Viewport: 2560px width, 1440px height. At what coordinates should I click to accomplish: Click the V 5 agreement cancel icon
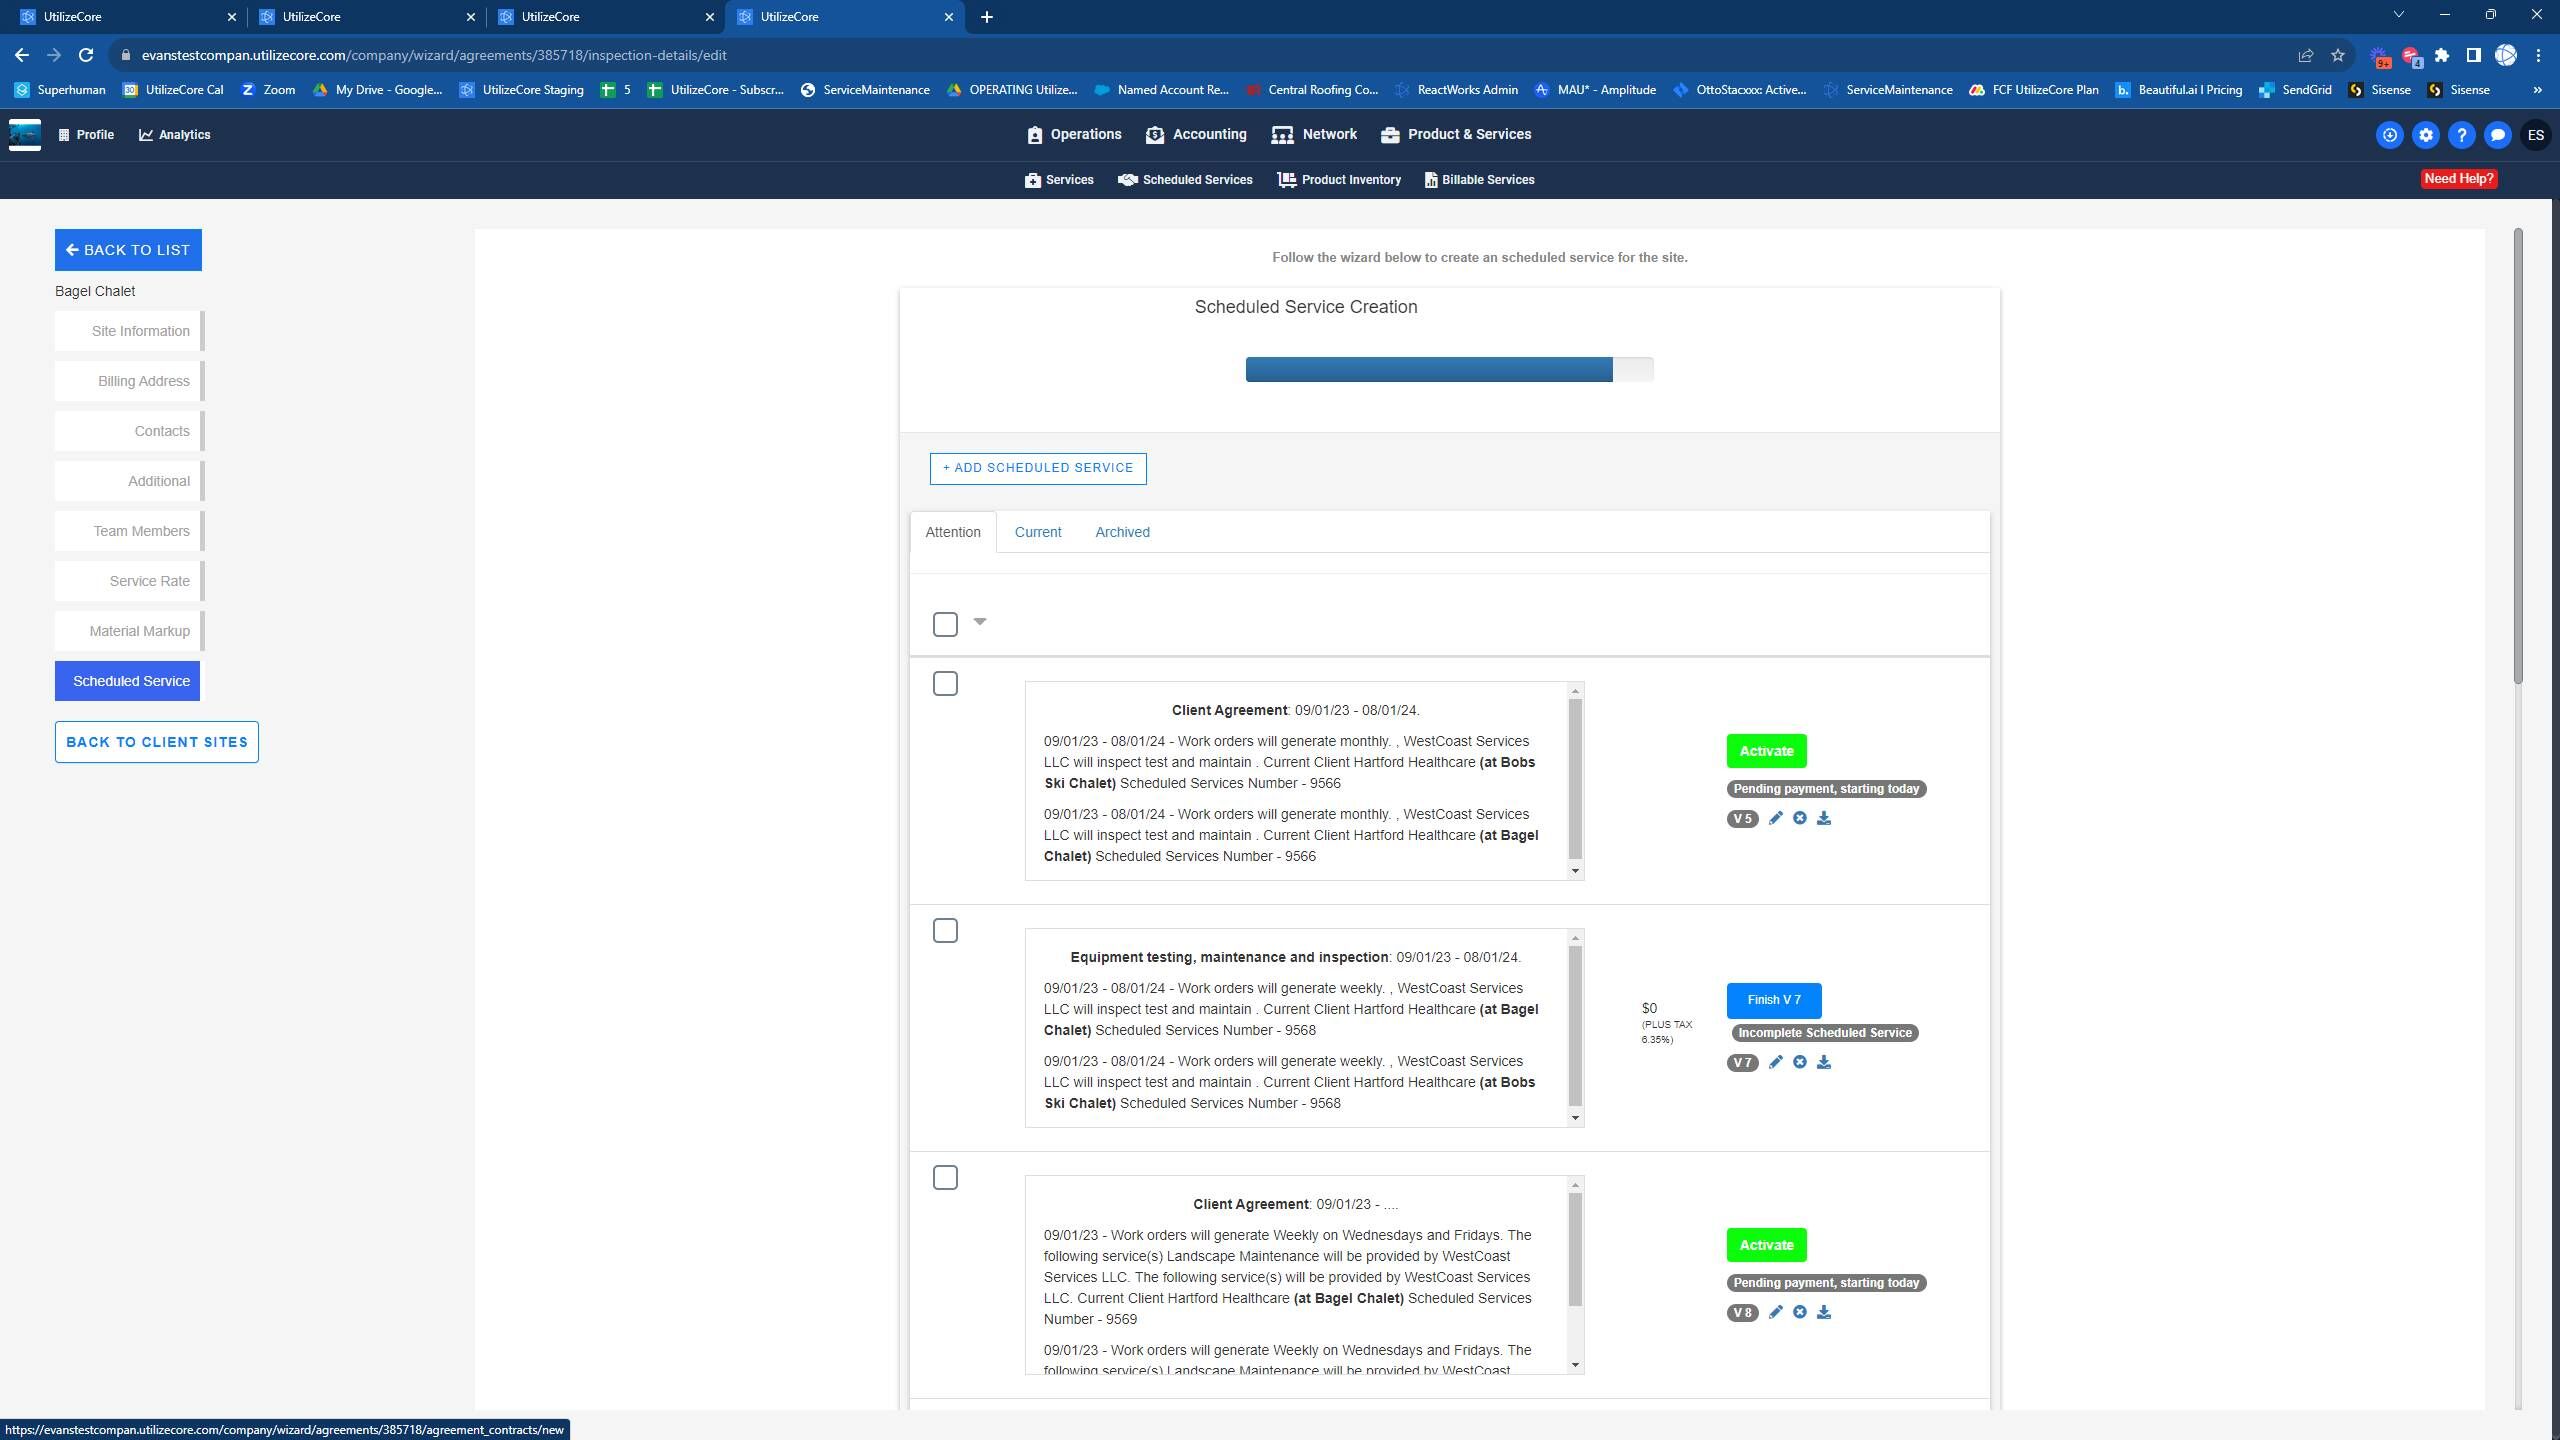(x=1799, y=818)
